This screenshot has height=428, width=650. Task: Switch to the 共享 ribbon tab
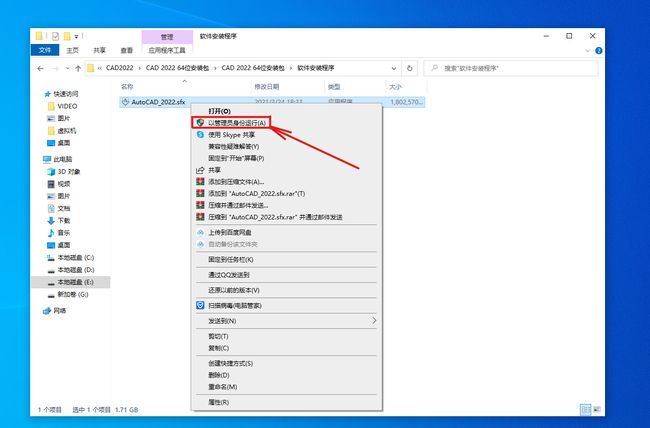coord(99,50)
